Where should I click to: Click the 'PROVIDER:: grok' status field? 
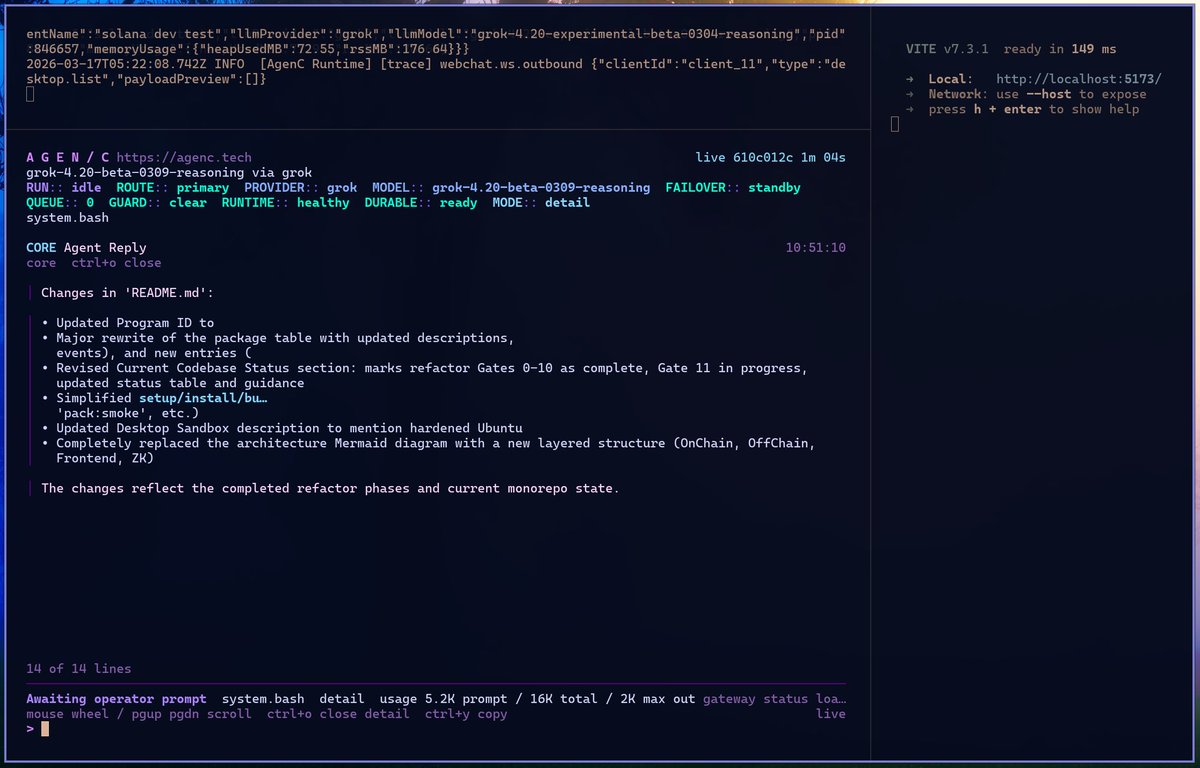pyautogui.click(x=300, y=187)
